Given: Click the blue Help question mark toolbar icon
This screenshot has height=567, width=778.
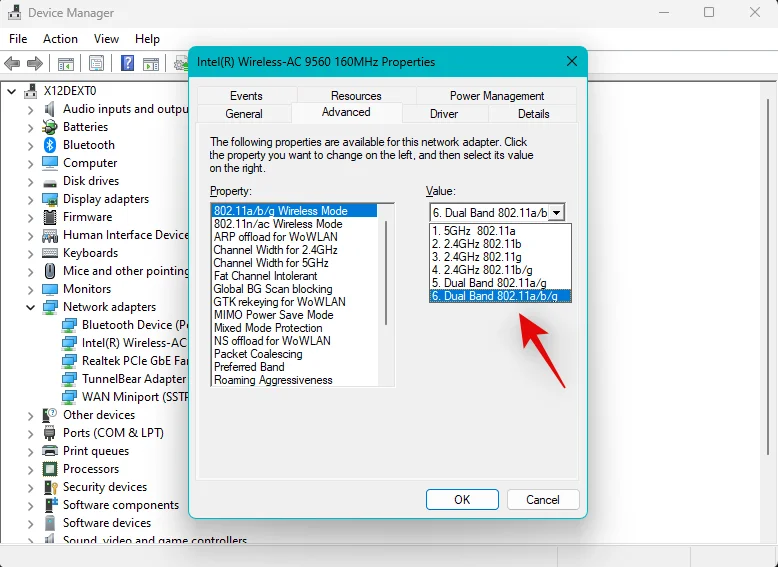Looking at the screenshot, I should coord(128,64).
